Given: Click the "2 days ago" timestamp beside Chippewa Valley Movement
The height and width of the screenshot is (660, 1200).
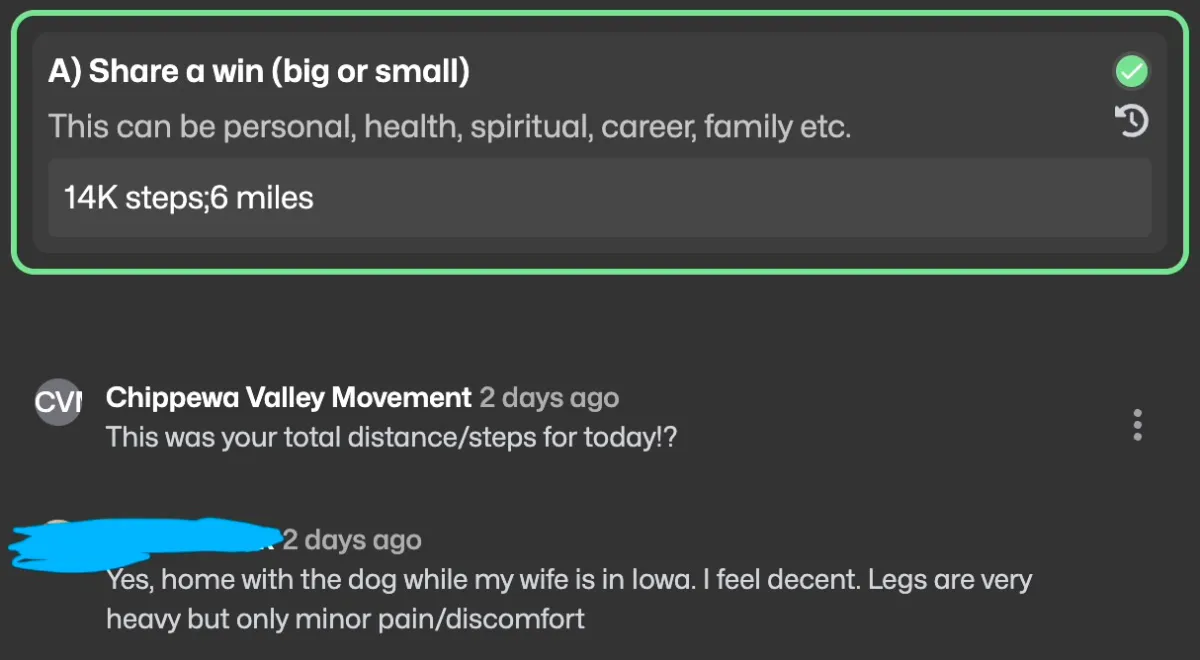Looking at the screenshot, I should pyautogui.click(x=549, y=398).
